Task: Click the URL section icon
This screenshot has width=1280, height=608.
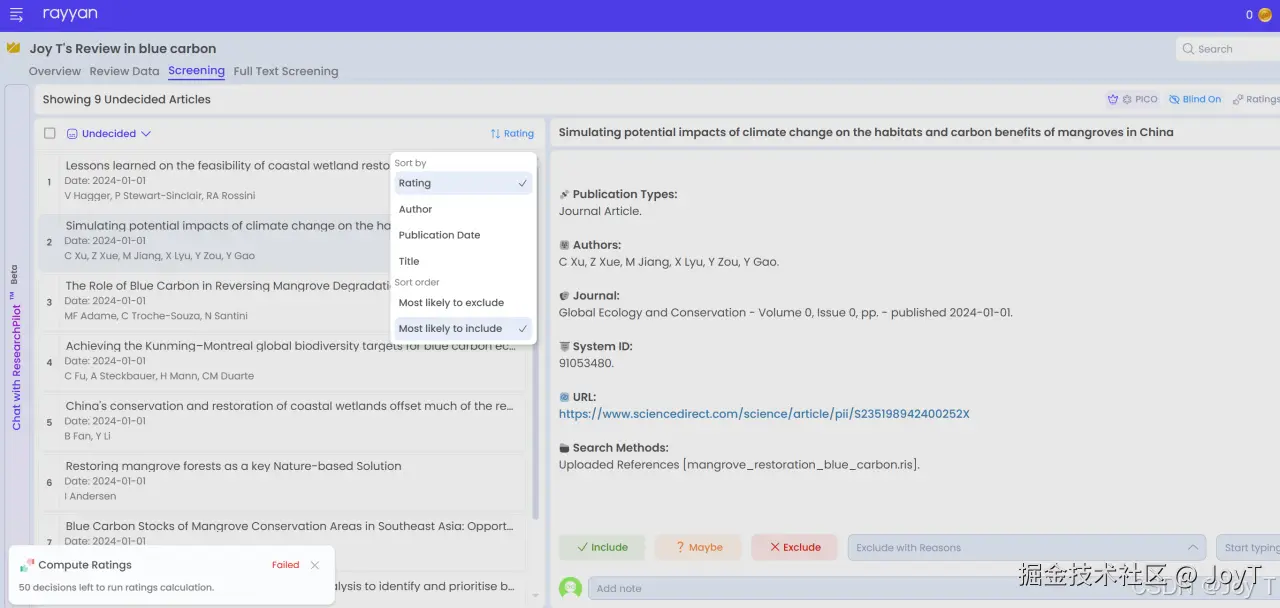Action: [564, 397]
